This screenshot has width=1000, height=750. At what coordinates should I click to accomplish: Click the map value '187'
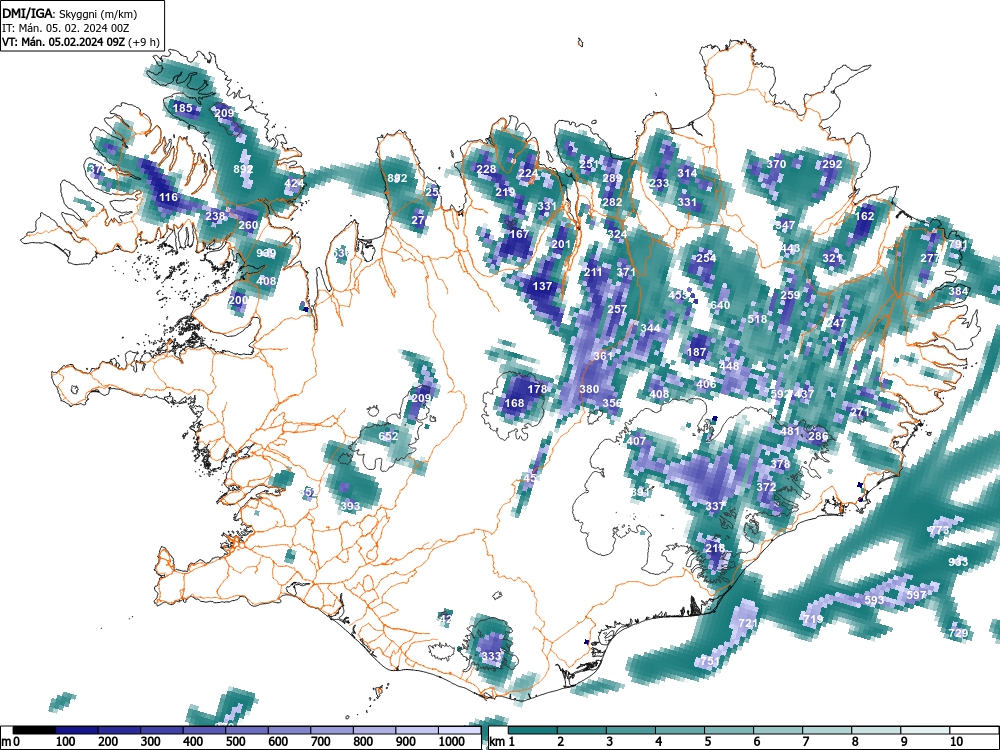696,351
